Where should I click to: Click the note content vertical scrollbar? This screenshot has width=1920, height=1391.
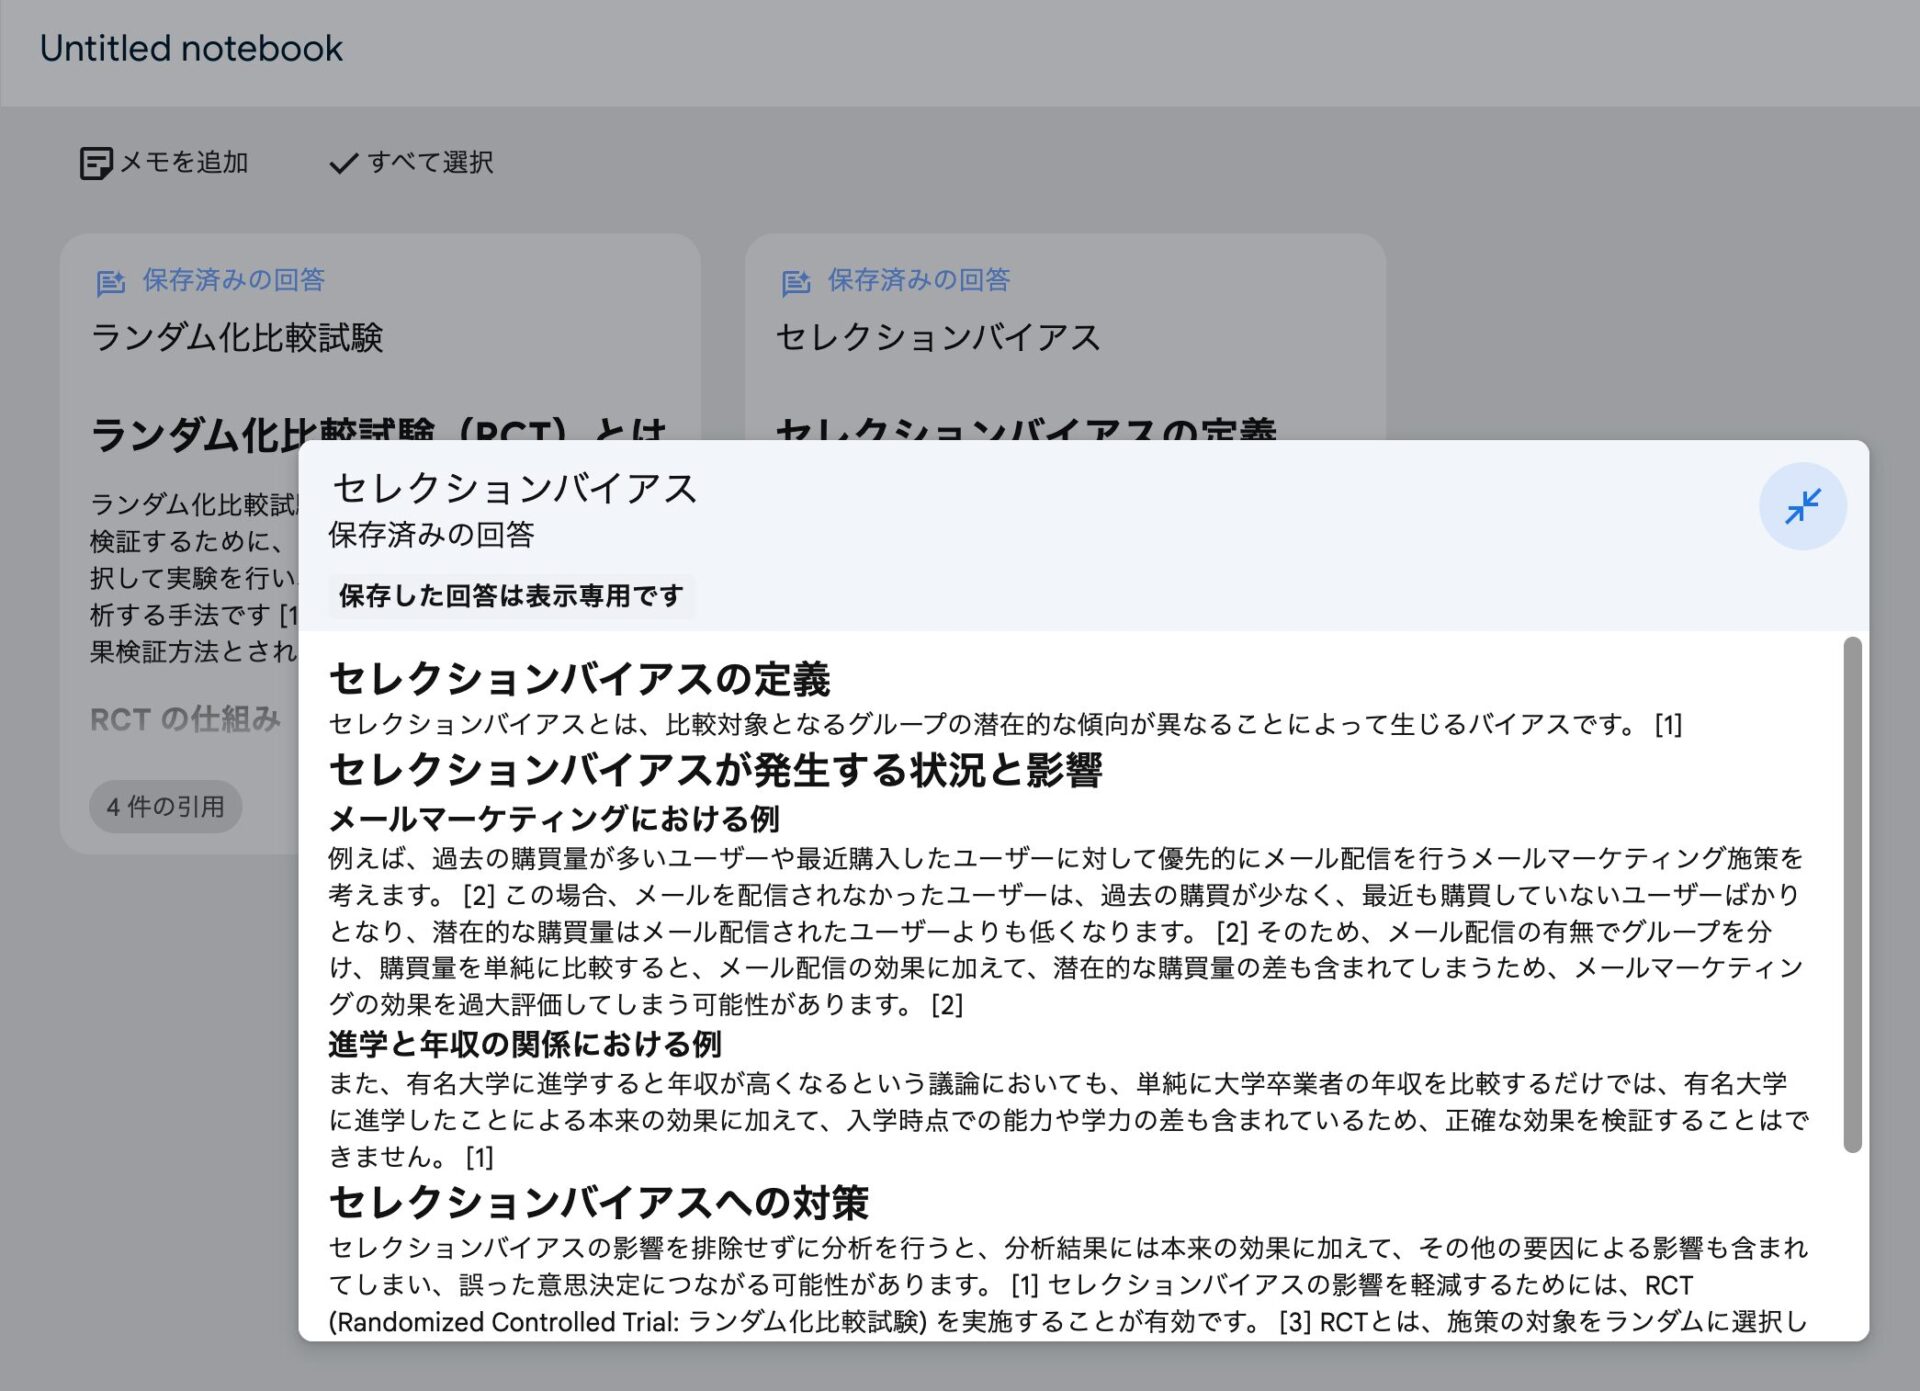pyautogui.click(x=1852, y=894)
